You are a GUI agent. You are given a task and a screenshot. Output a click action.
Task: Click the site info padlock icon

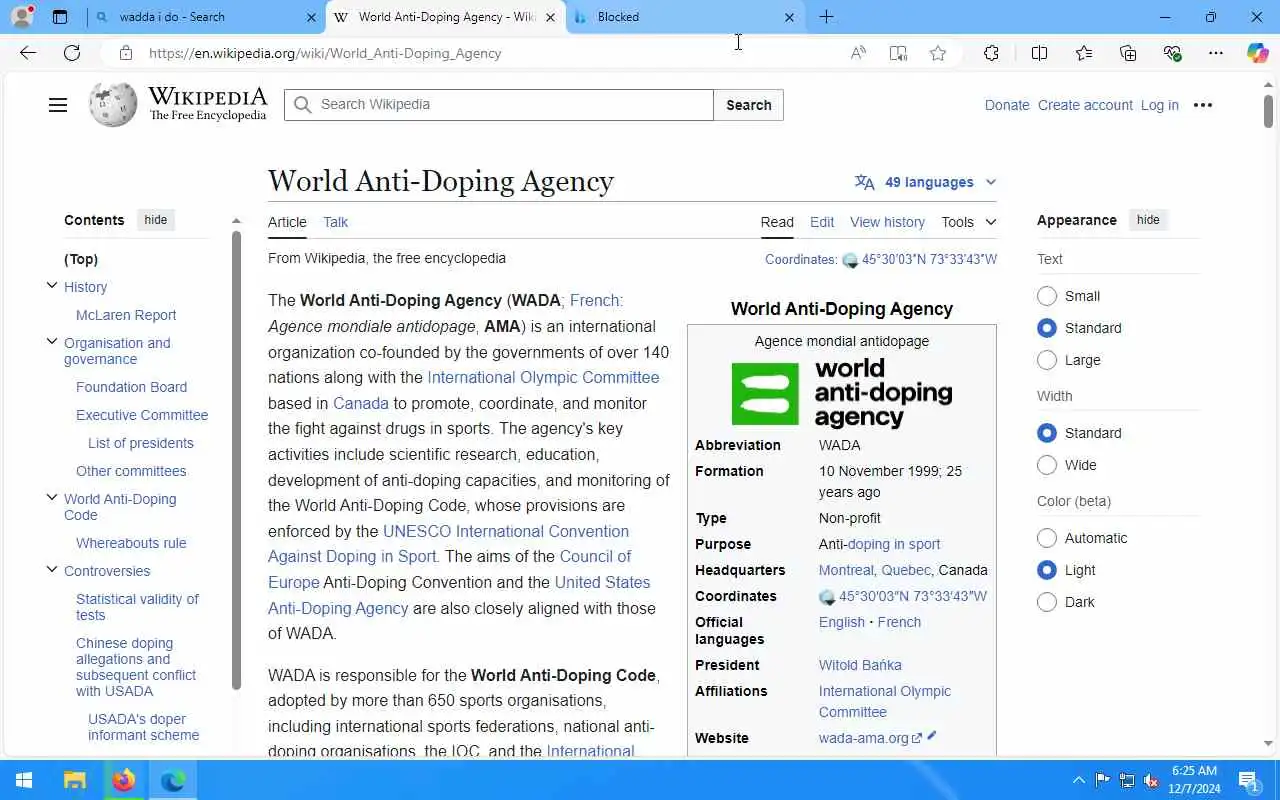125,53
